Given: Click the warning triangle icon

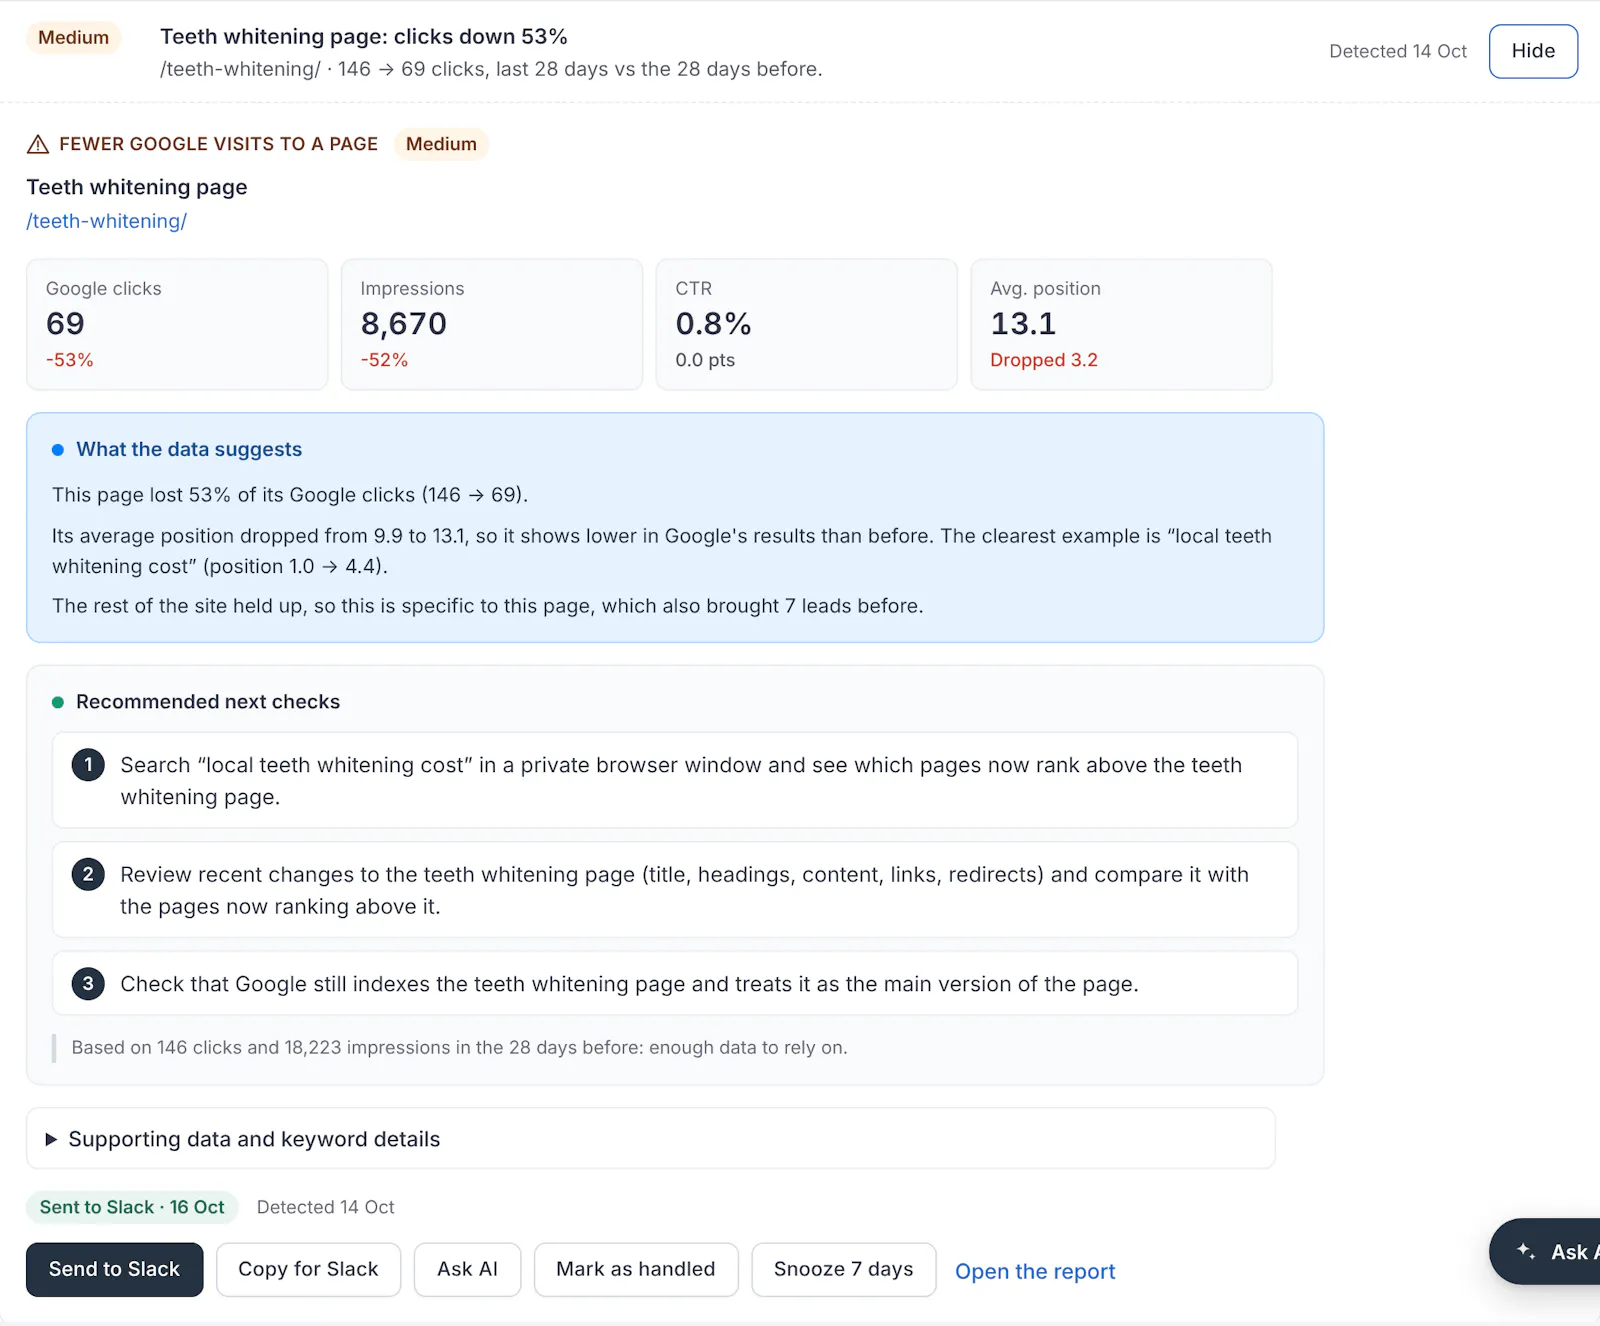Looking at the screenshot, I should (38, 144).
